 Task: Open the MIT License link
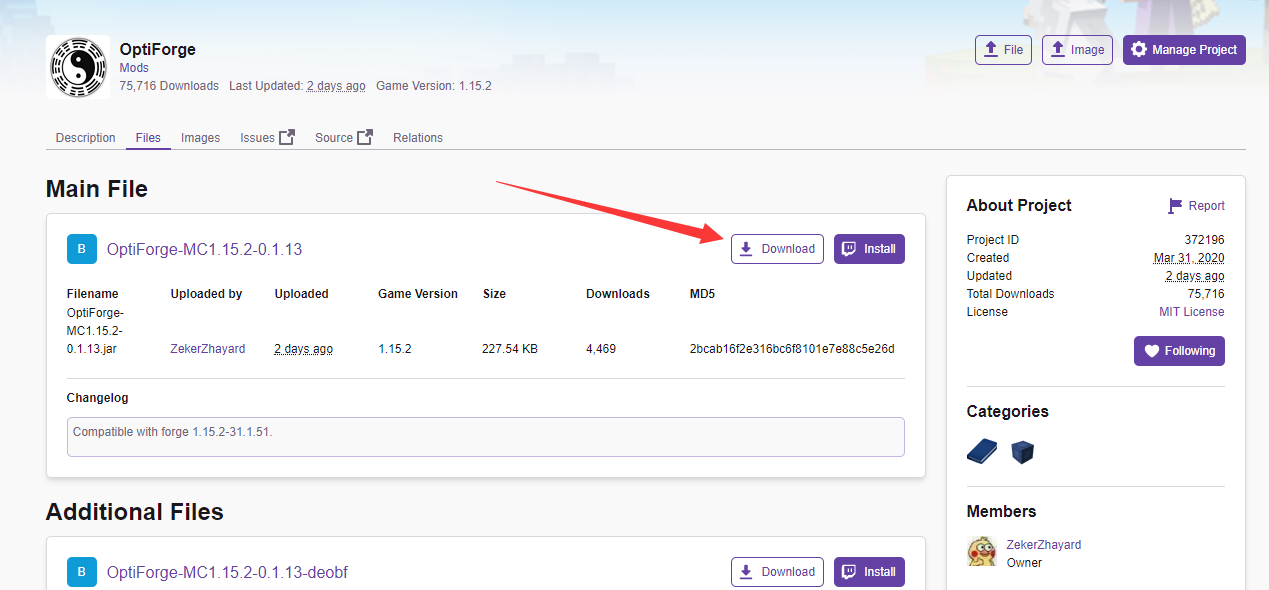(1192, 312)
